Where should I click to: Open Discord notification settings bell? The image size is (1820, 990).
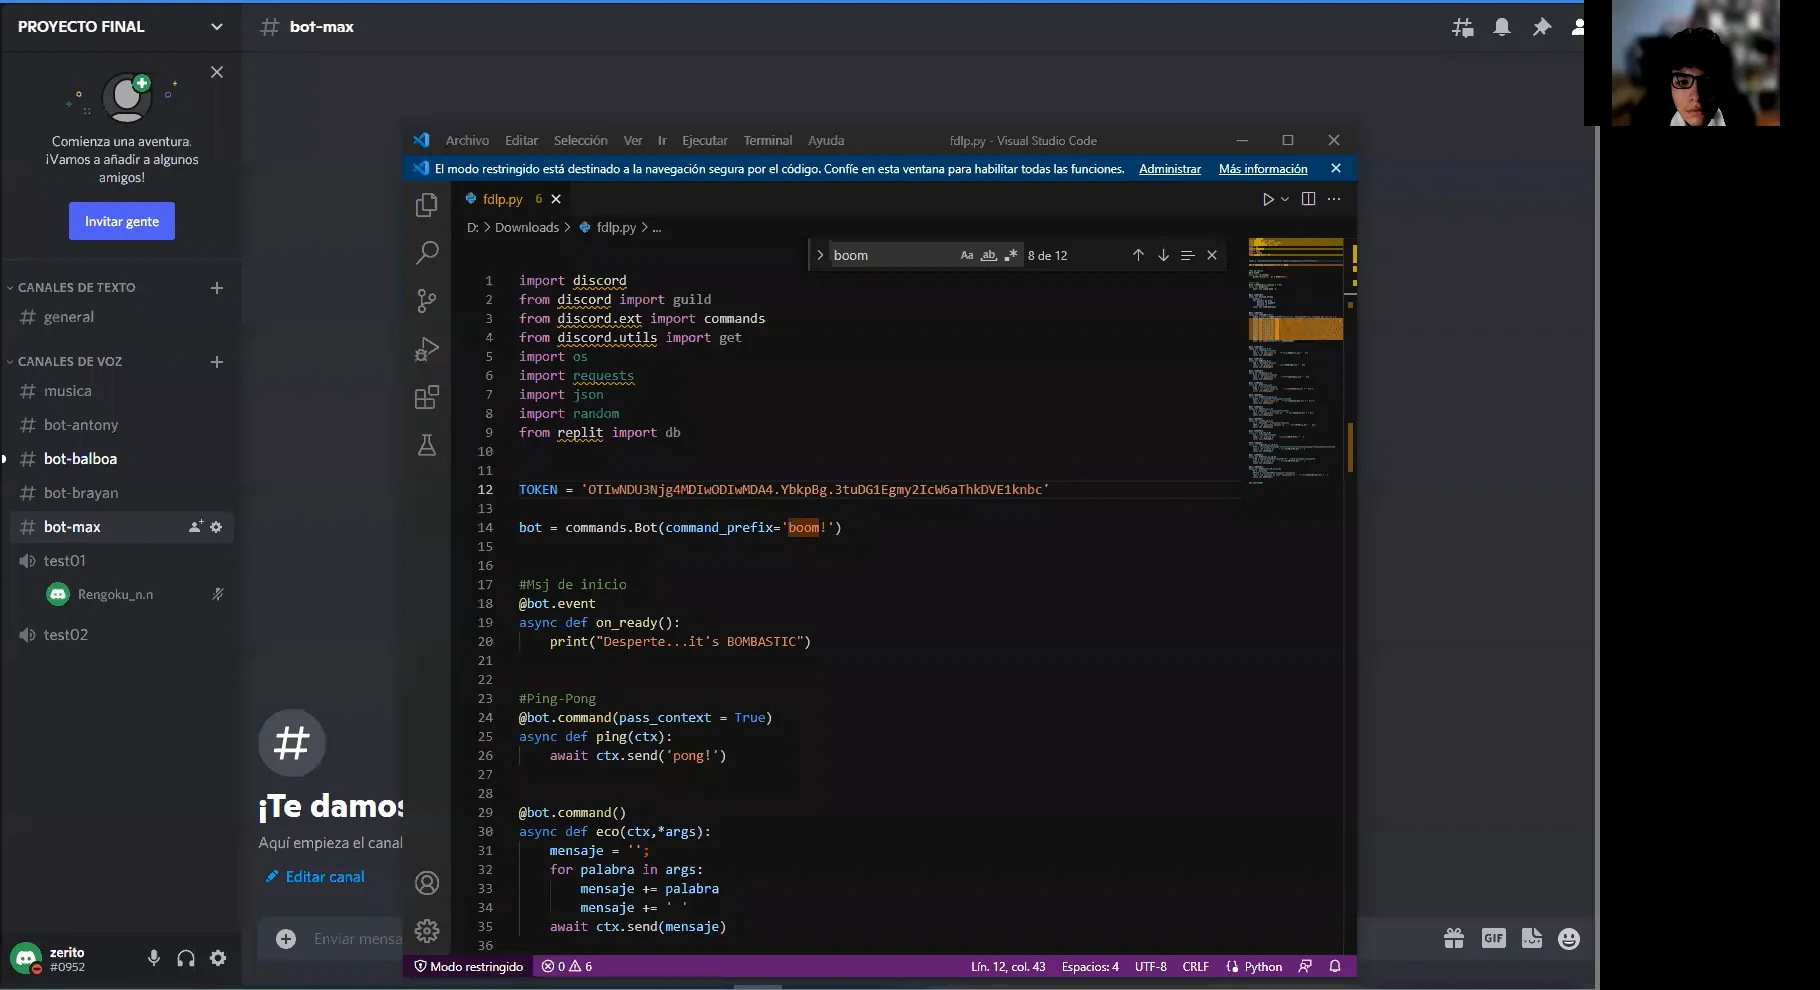(x=1502, y=27)
